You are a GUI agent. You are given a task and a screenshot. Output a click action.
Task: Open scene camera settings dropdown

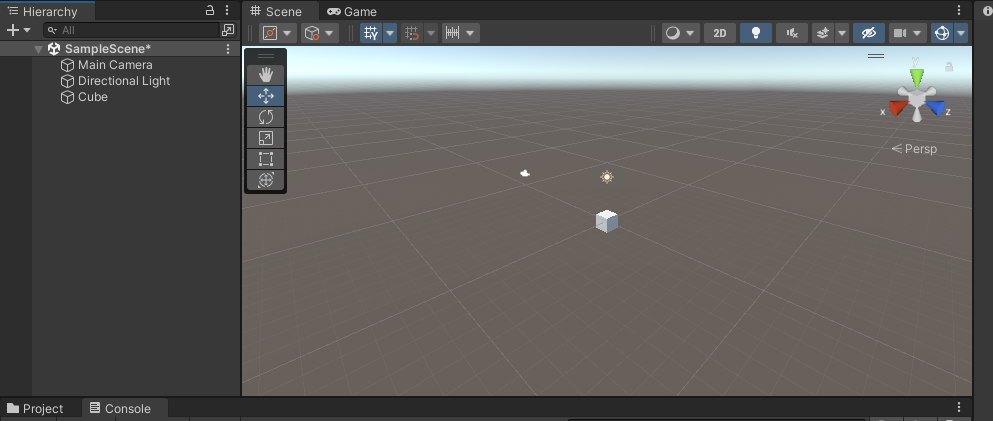pos(908,33)
